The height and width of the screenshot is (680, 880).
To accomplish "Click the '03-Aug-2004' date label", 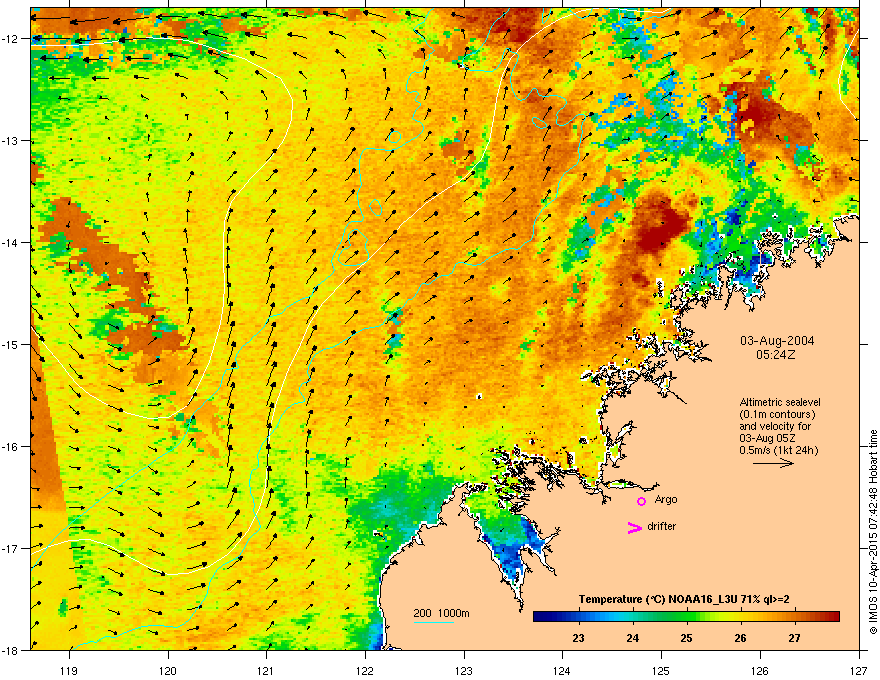I will (x=777, y=341).
